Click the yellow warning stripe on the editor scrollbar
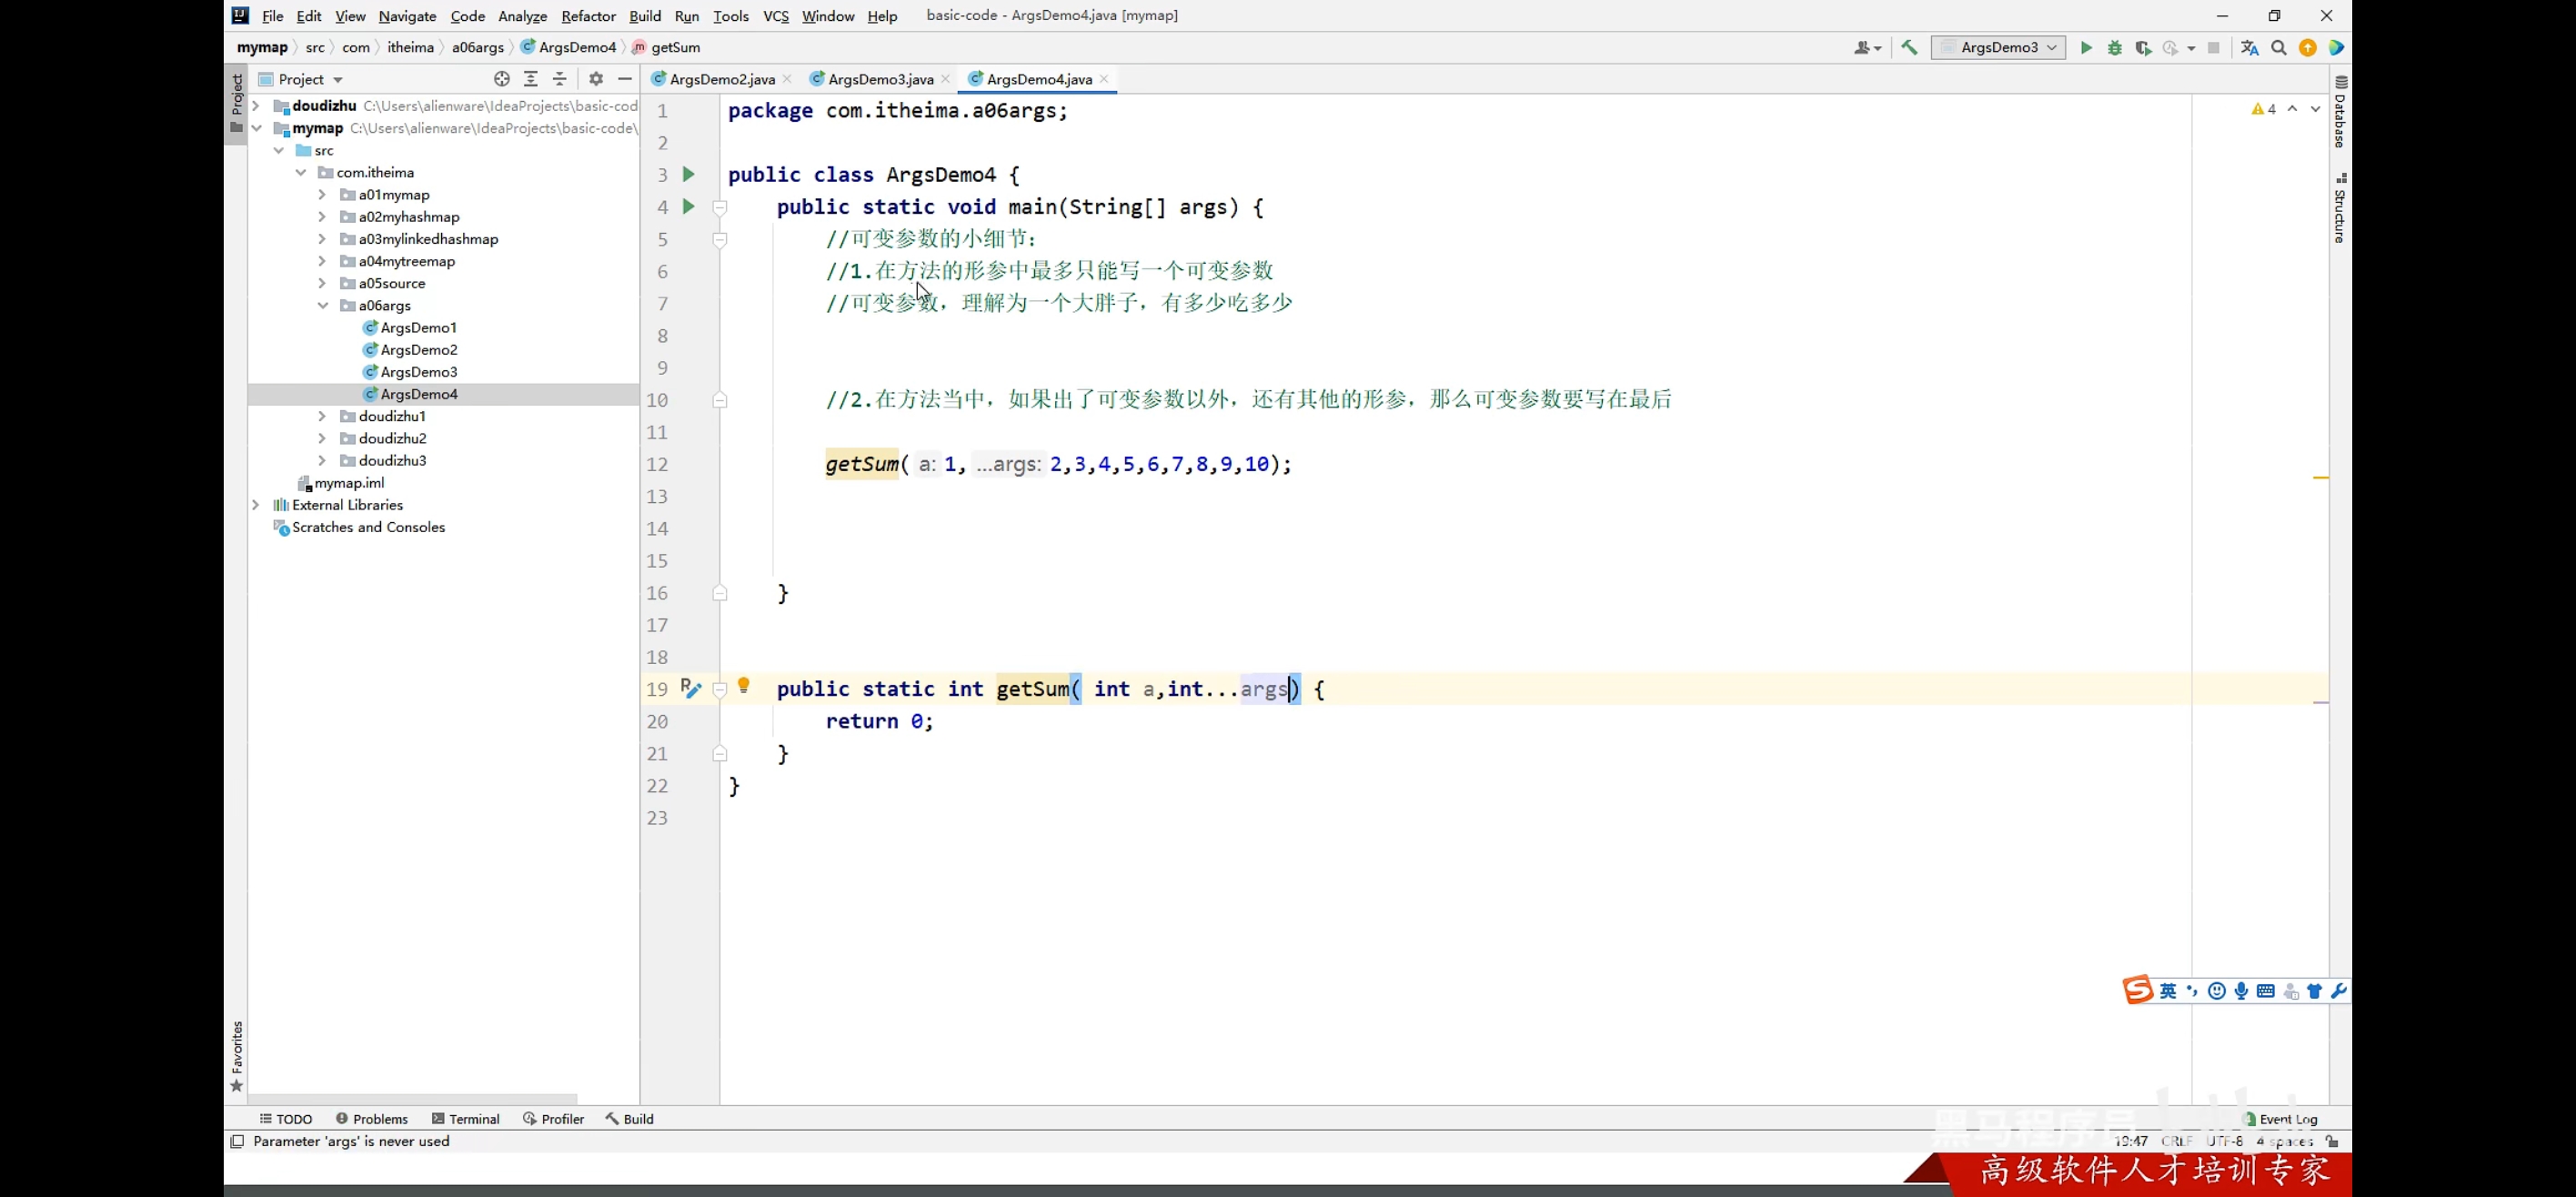 pos(2321,478)
